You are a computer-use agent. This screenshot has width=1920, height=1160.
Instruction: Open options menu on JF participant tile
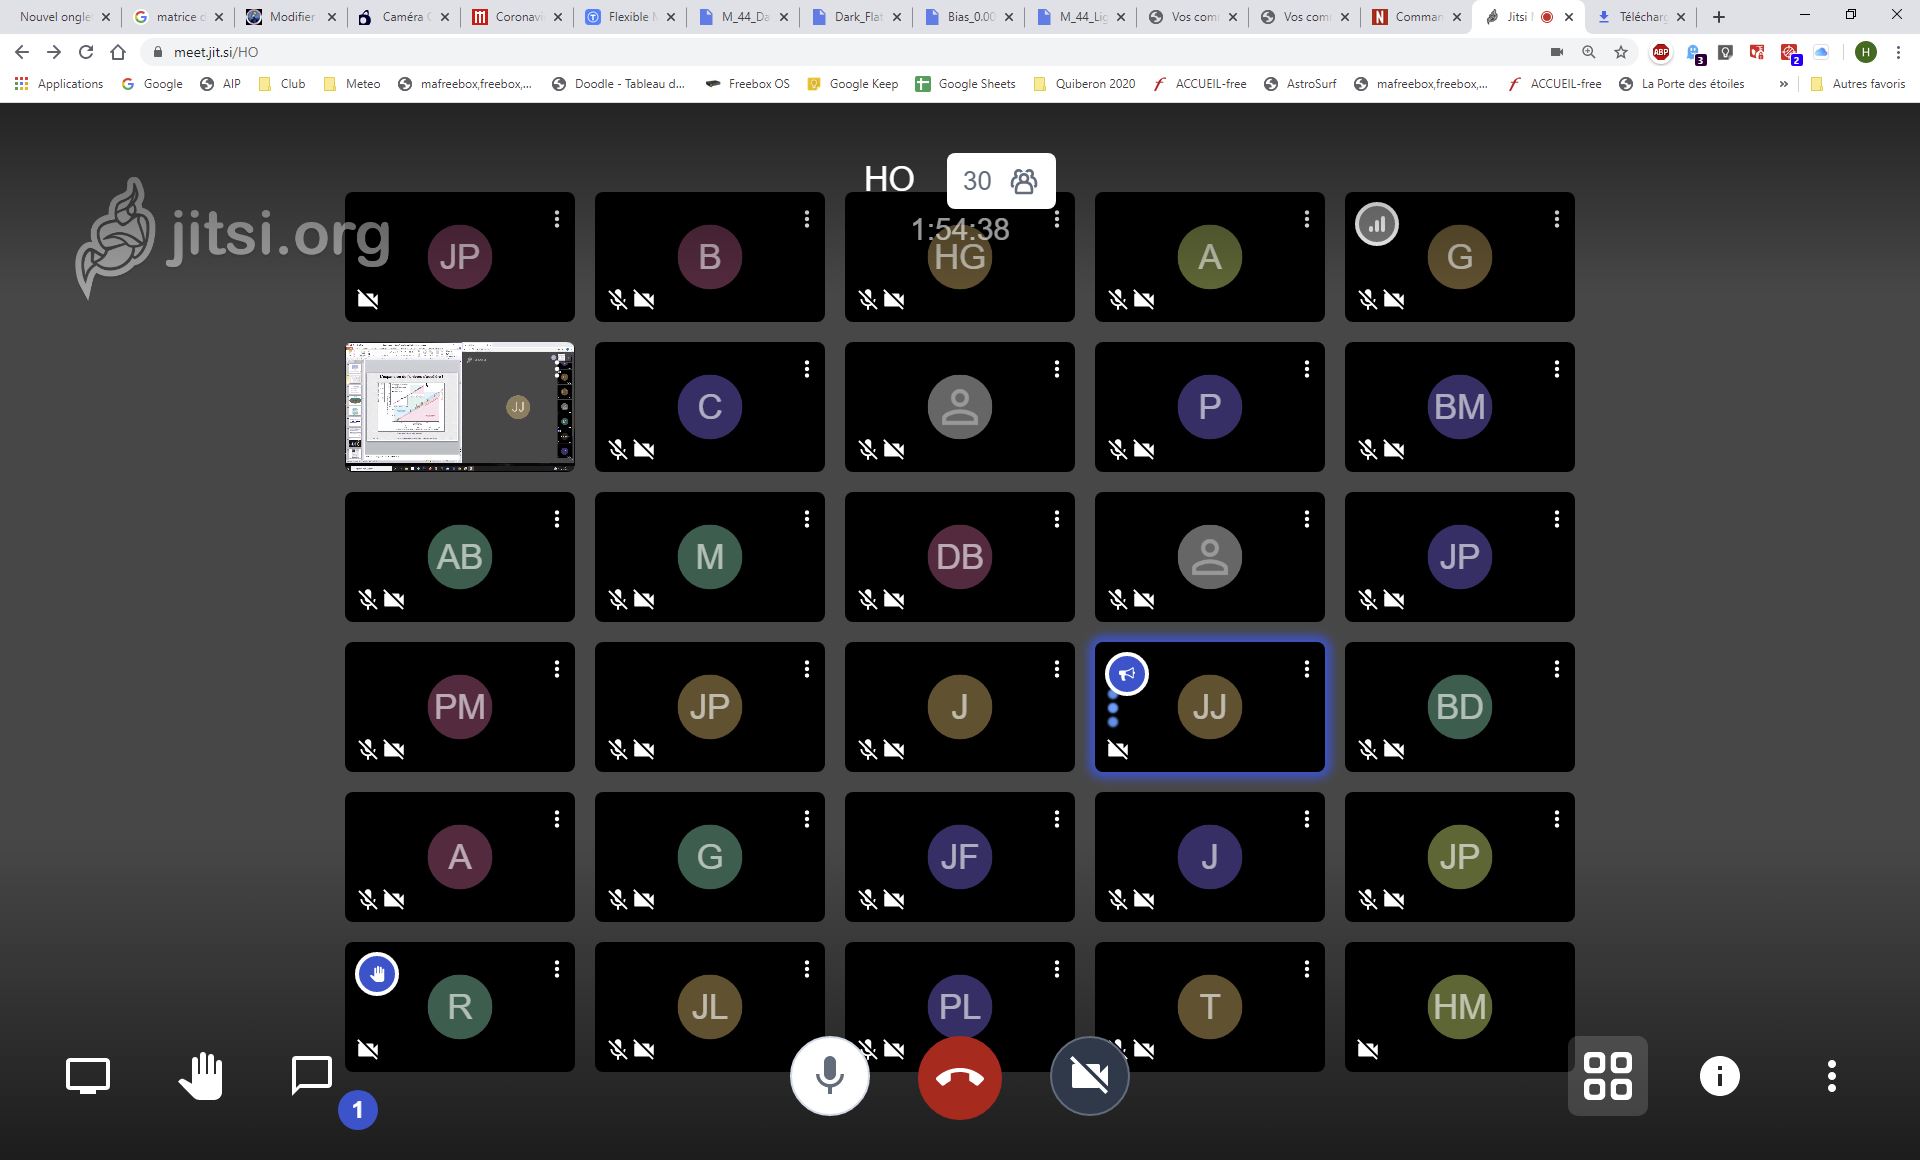click(x=1057, y=819)
